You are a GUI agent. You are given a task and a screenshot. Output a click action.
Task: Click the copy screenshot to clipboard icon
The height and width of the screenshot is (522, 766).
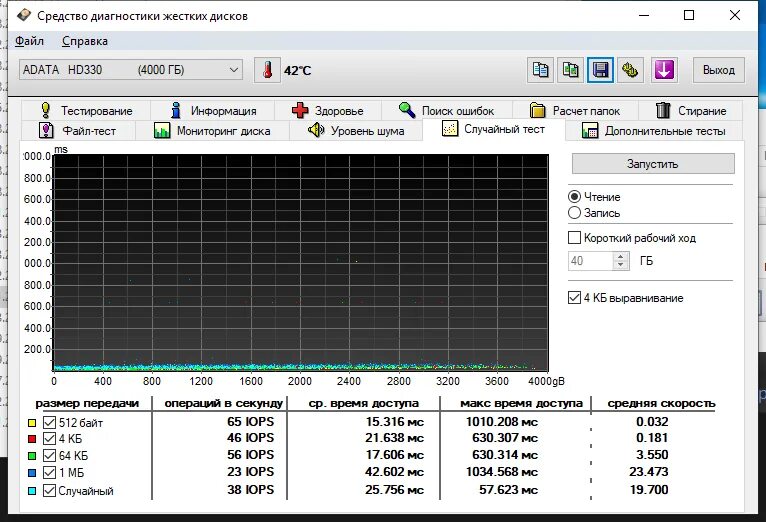pyautogui.click(x=571, y=70)
